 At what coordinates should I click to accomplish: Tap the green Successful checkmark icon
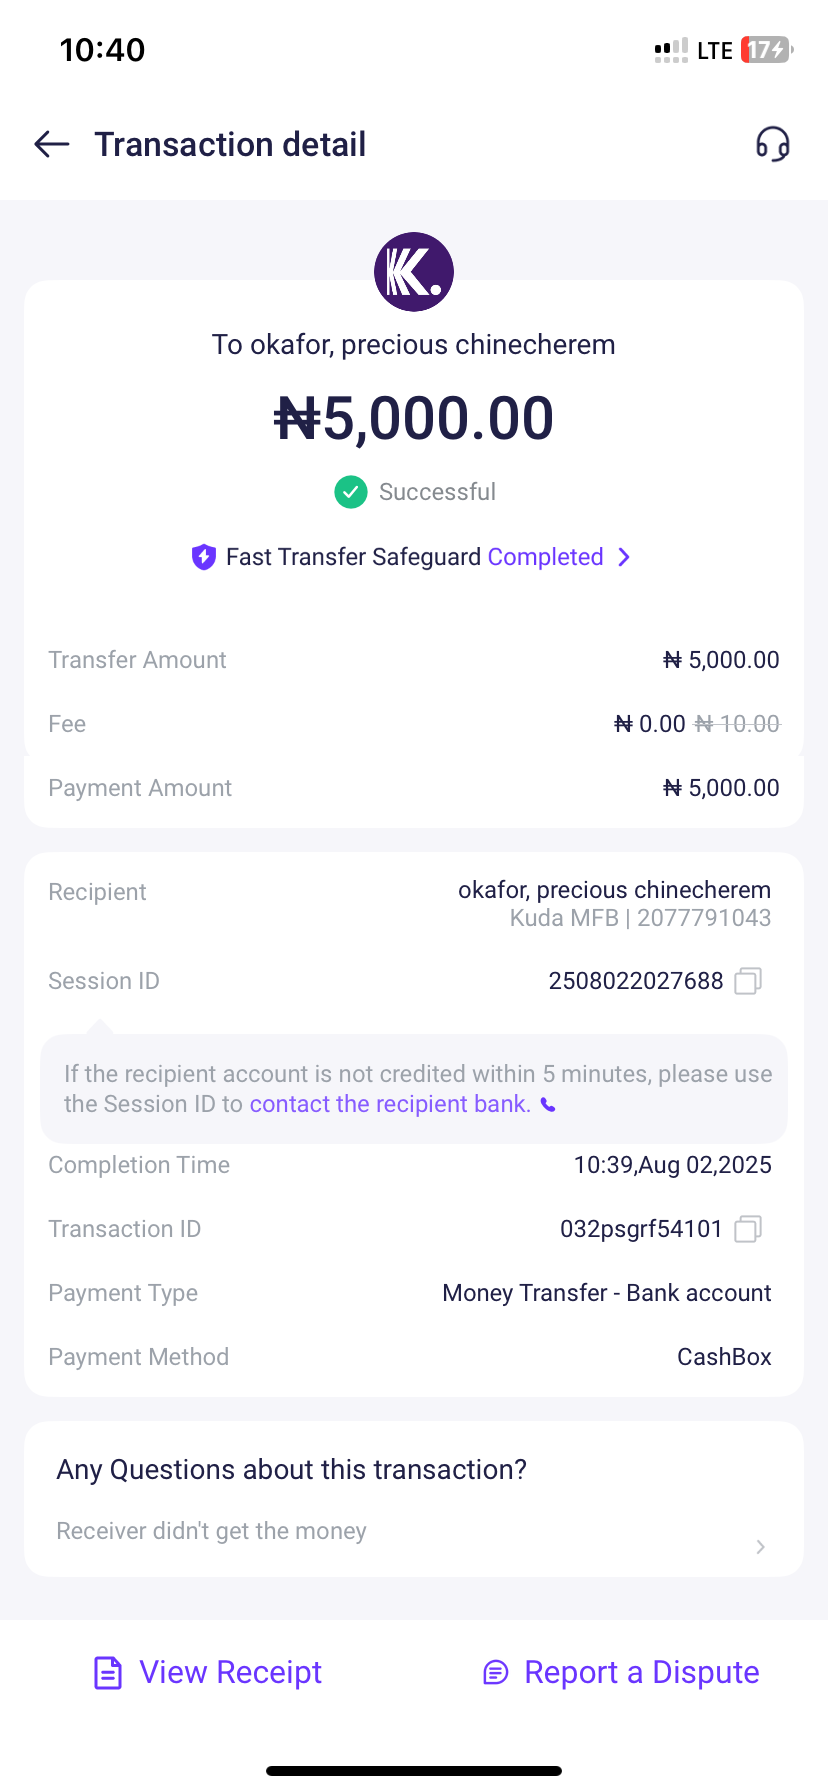[x=351, y=492]
